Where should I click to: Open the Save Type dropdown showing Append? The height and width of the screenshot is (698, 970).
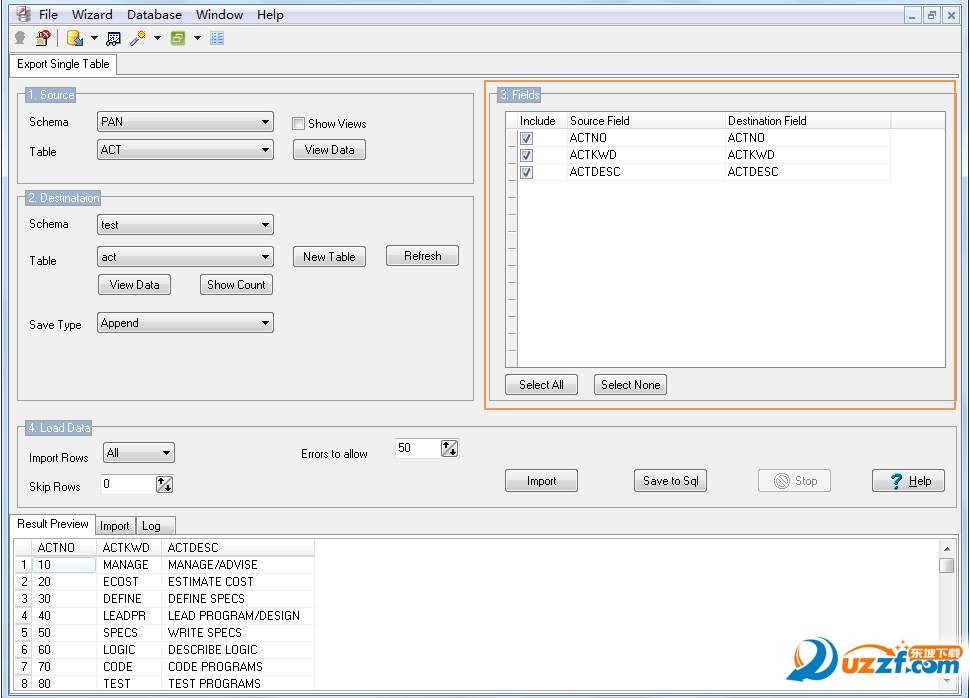[x=185, y=323]
